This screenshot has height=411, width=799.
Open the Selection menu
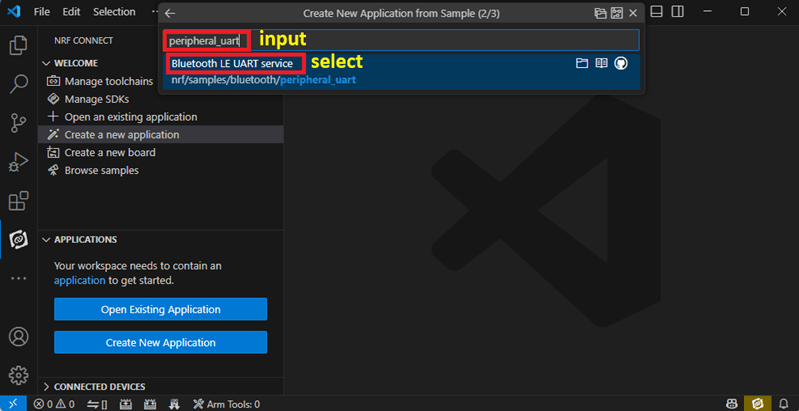click(114, 12)
